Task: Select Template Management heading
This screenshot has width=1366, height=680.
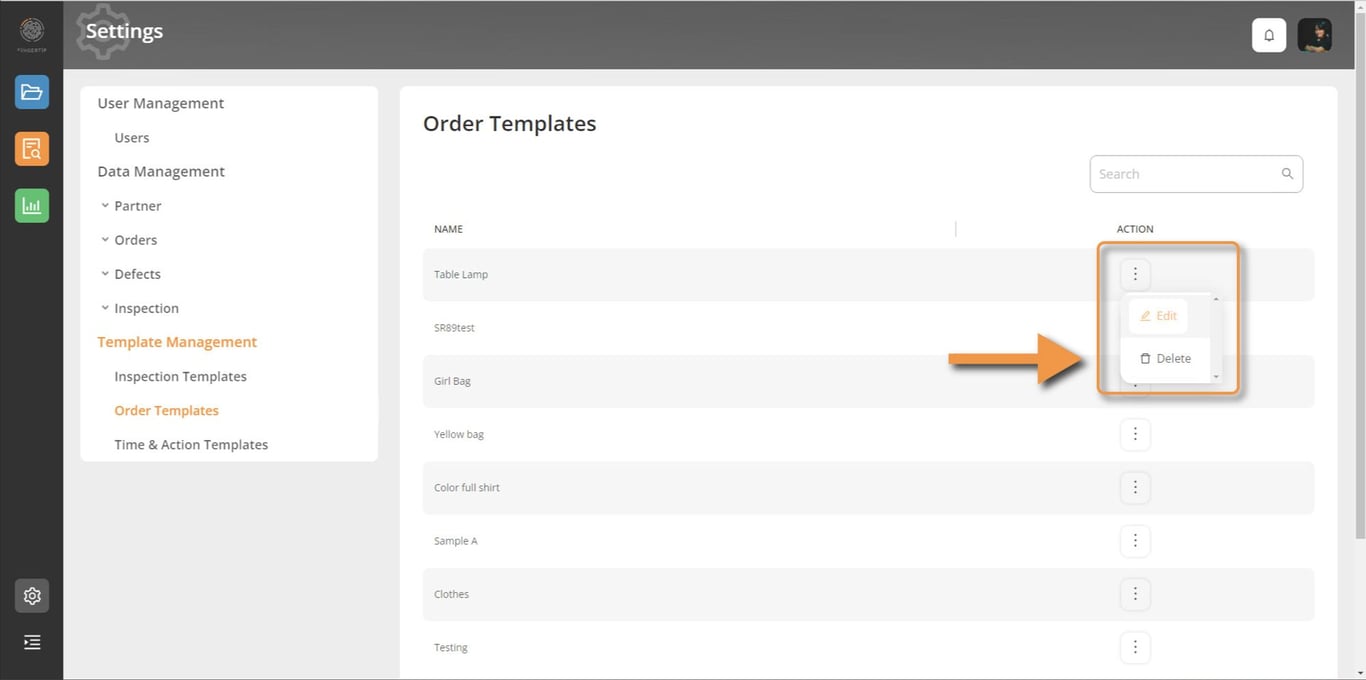Action: click(177, 342)
